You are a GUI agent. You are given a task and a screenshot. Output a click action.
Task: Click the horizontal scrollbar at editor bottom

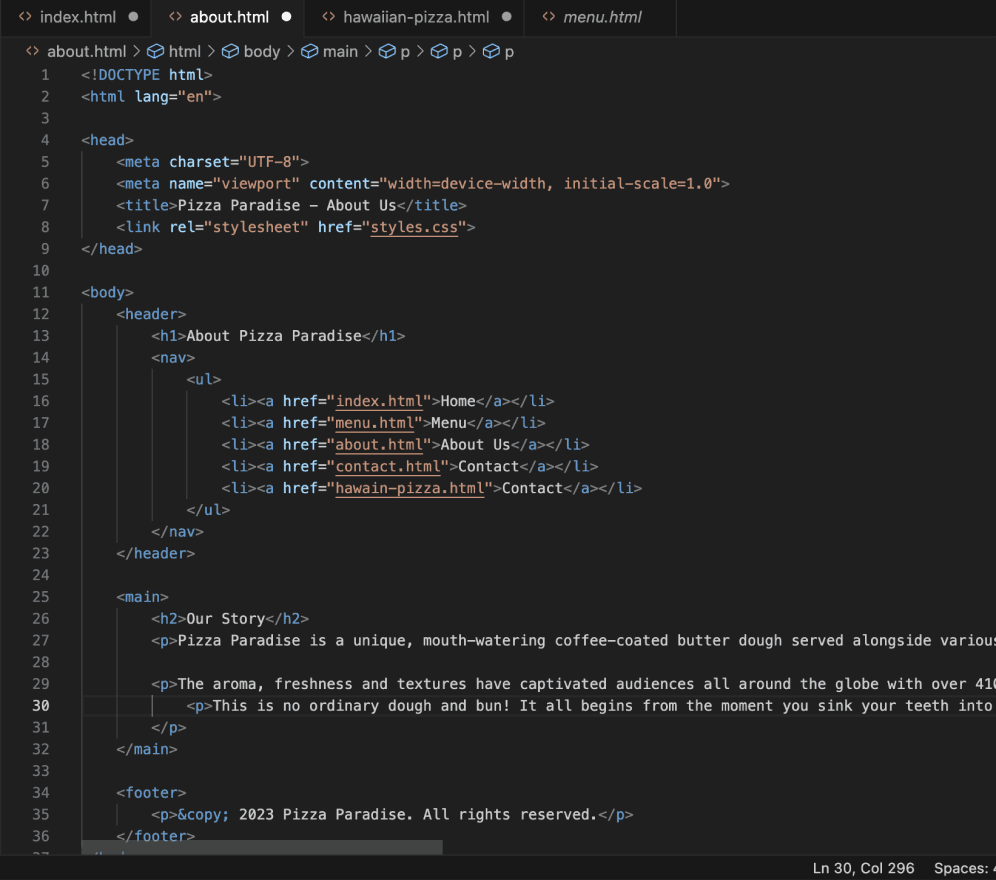[262, 848]
